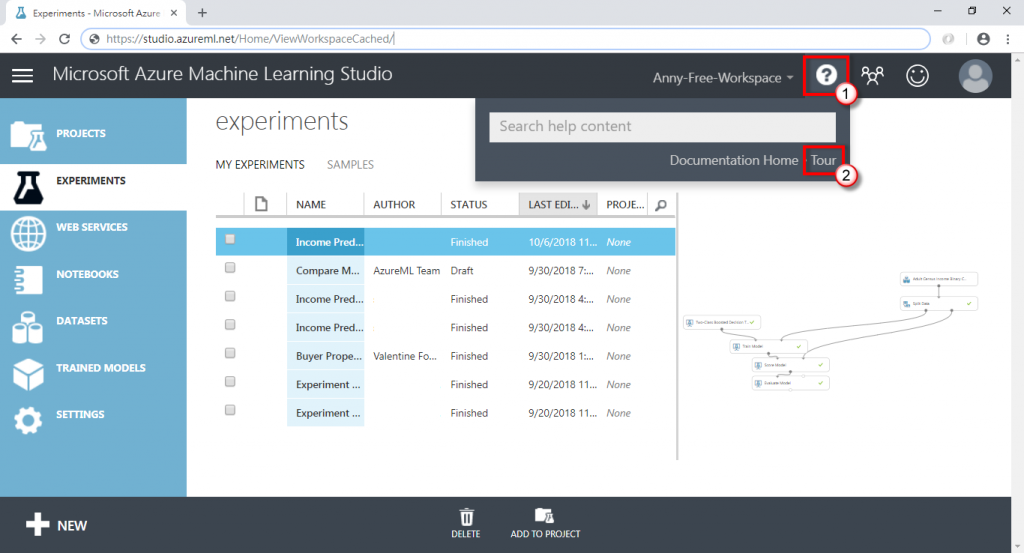Click the search magnifier in table header
The width and height of the screenshot is (1024, 553).
(661, 205)
